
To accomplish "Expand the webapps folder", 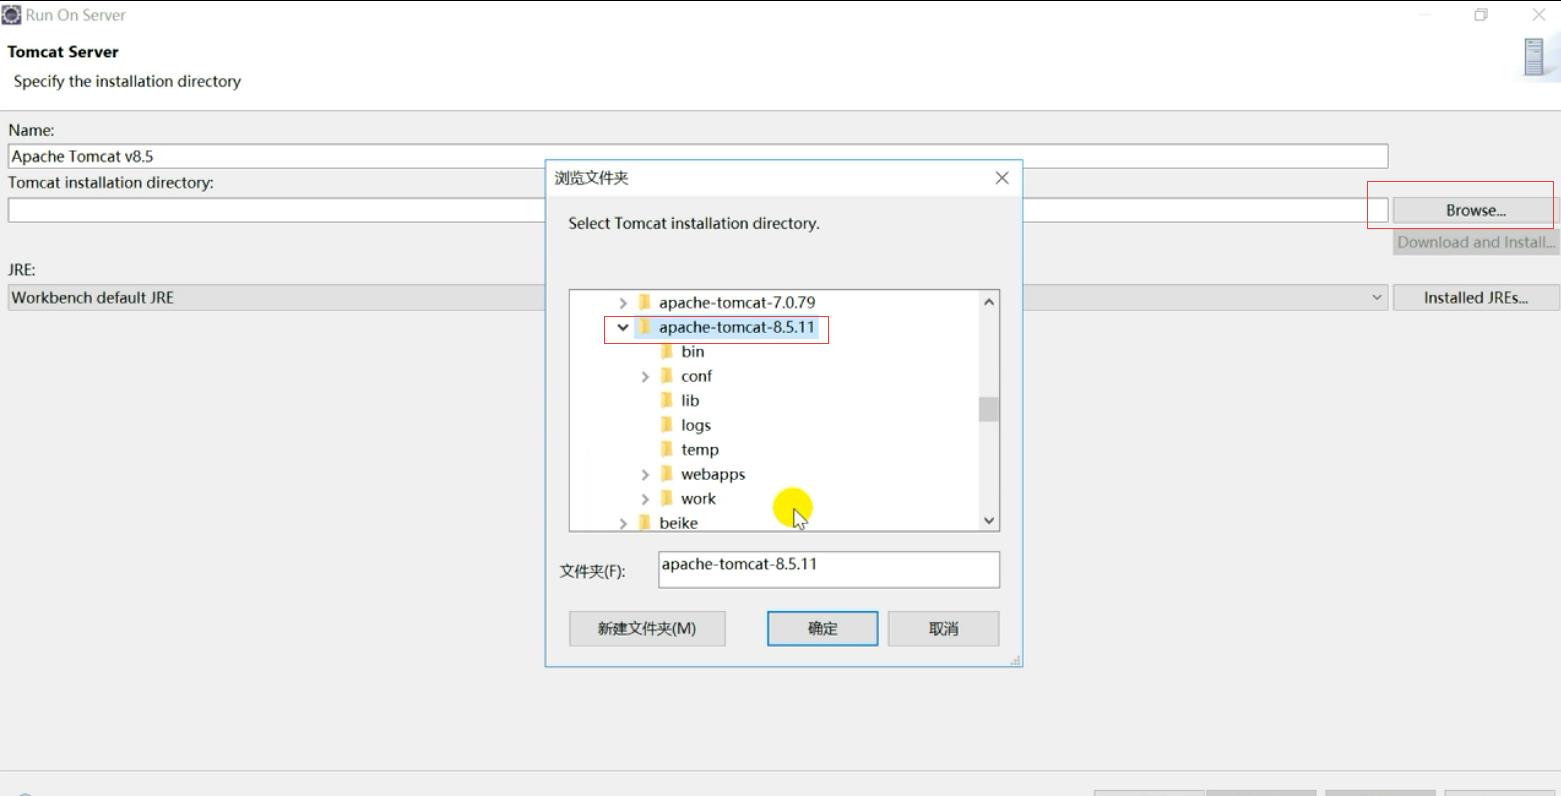I will click(645, 474).
